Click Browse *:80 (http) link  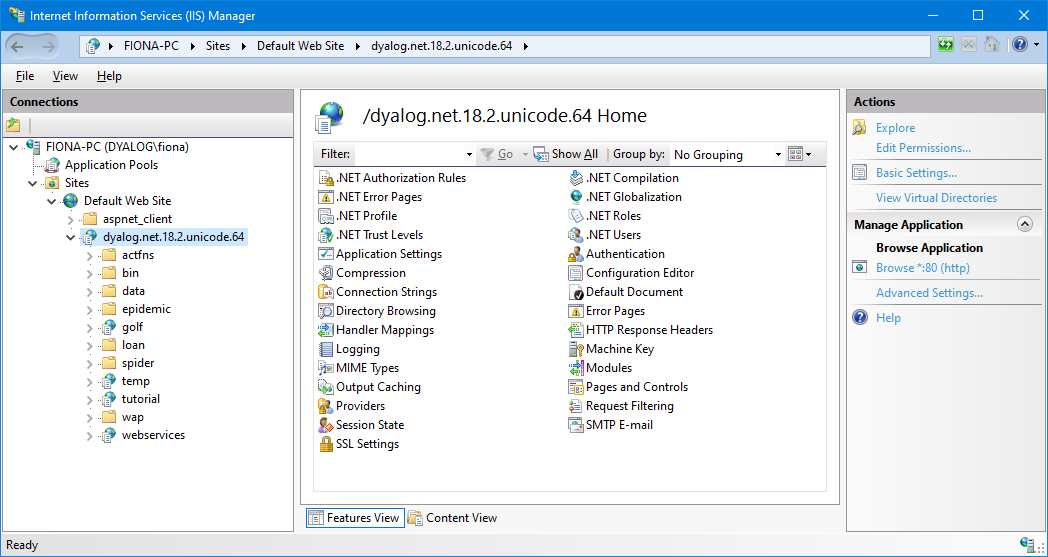(x=923, y=267)
